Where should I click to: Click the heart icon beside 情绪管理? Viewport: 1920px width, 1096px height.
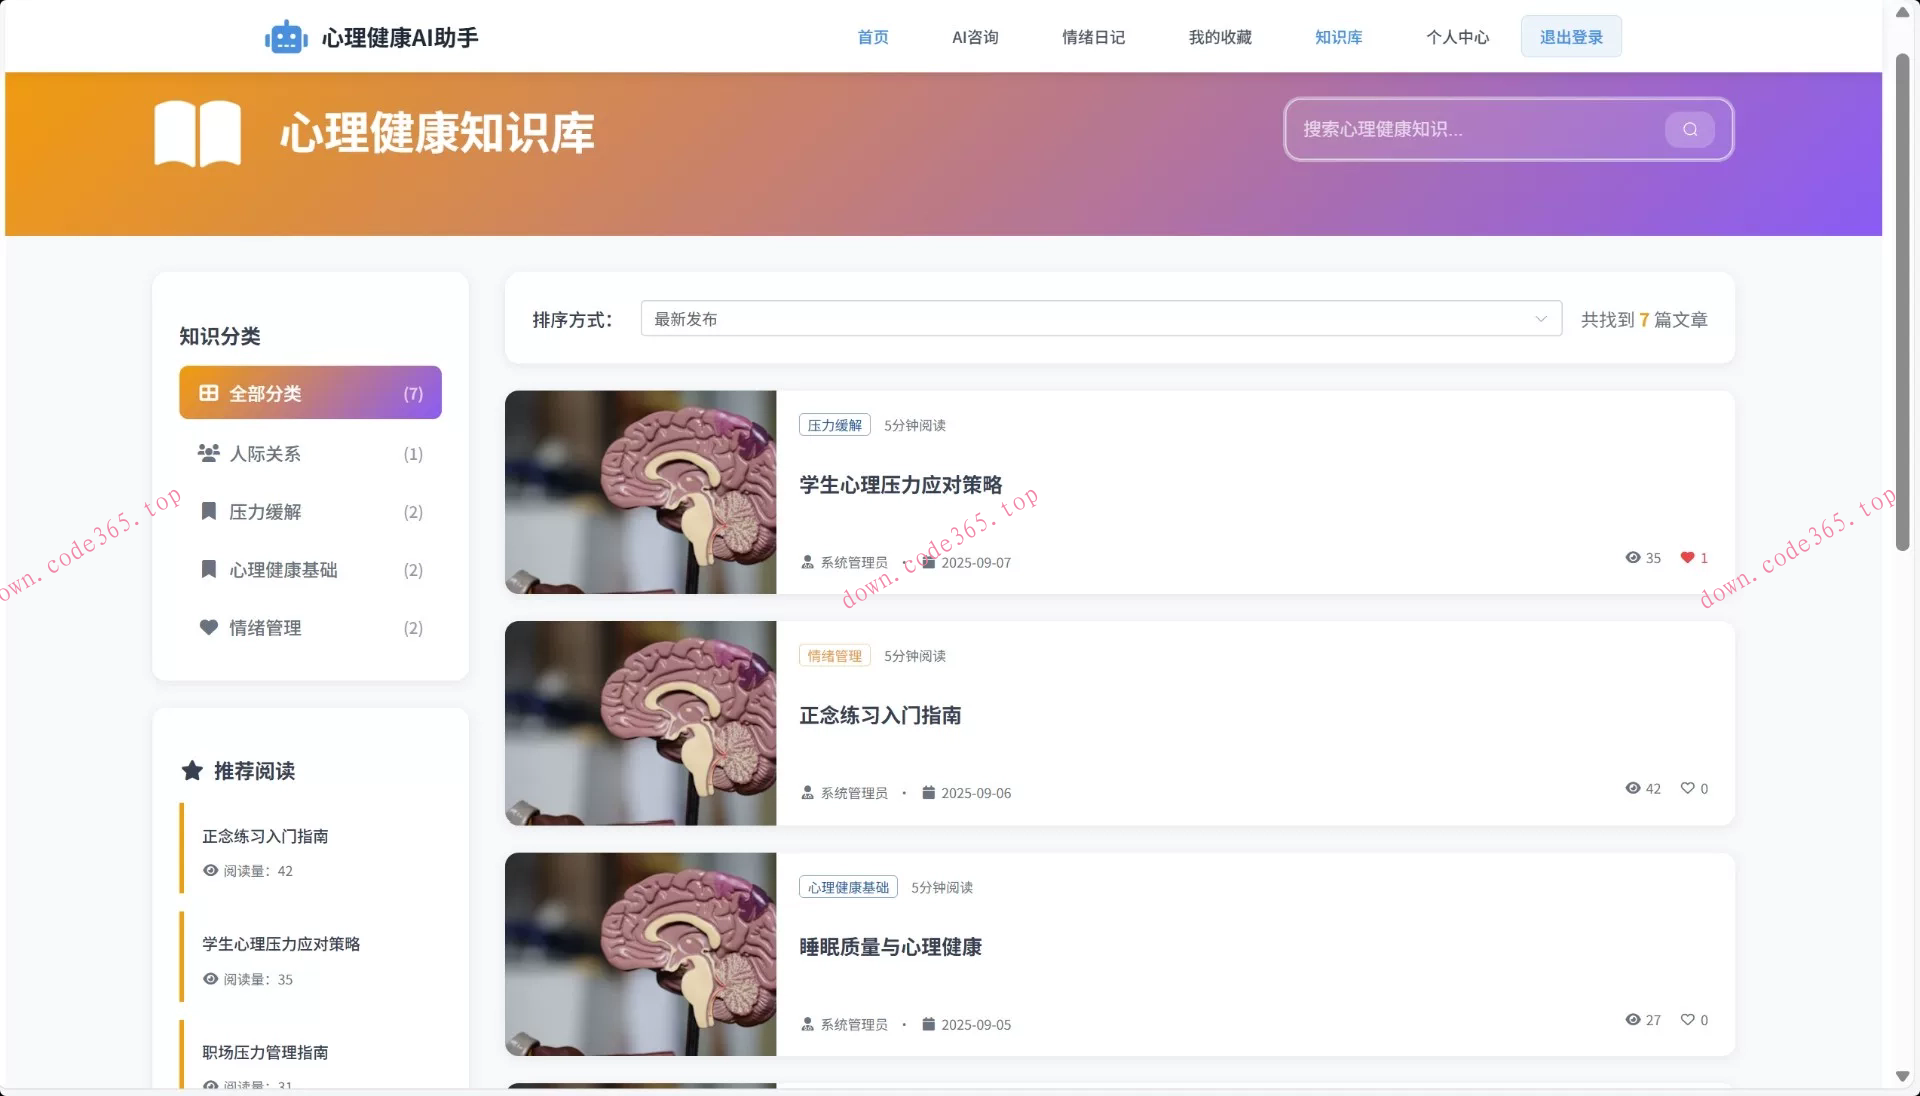pos(207,628)
